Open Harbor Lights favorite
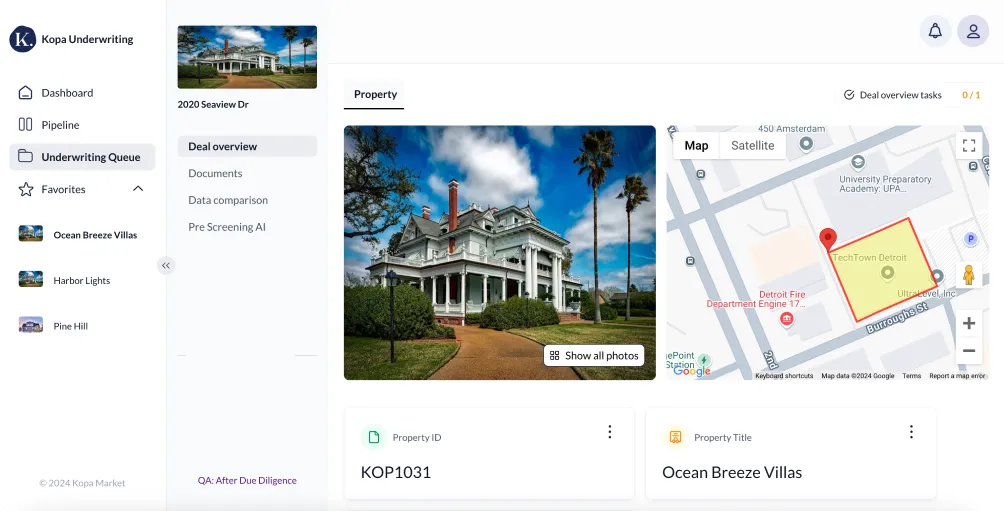The height and width of the screenshot is (511, 1004). pyautogui.click(x=82, y=280)
